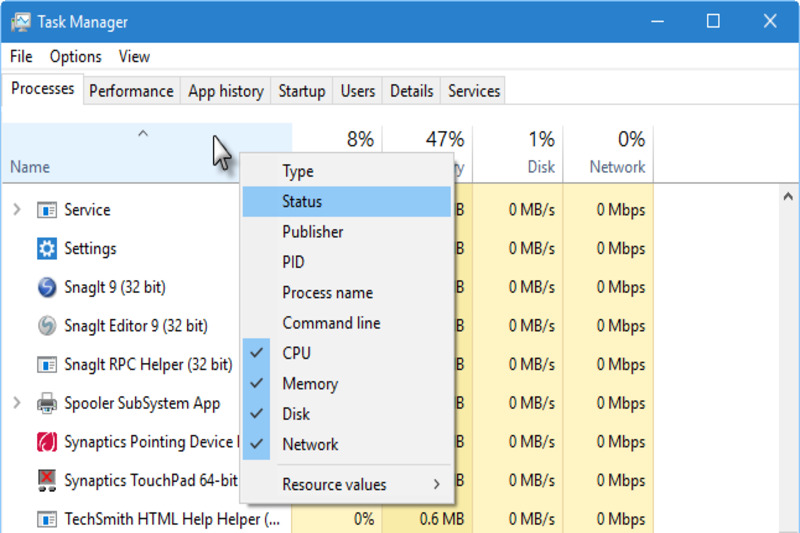This screenshot has width=800, height=533.
Task: Select Status in the context menu
Action: pos(302,202)
